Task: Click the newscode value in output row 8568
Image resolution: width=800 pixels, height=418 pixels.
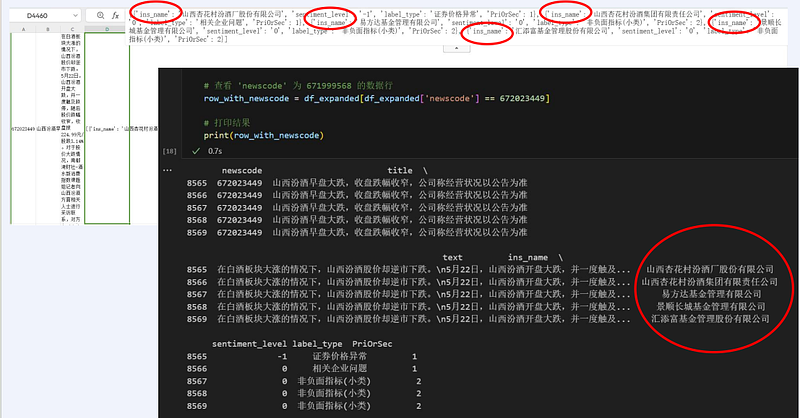Action: 239,220
